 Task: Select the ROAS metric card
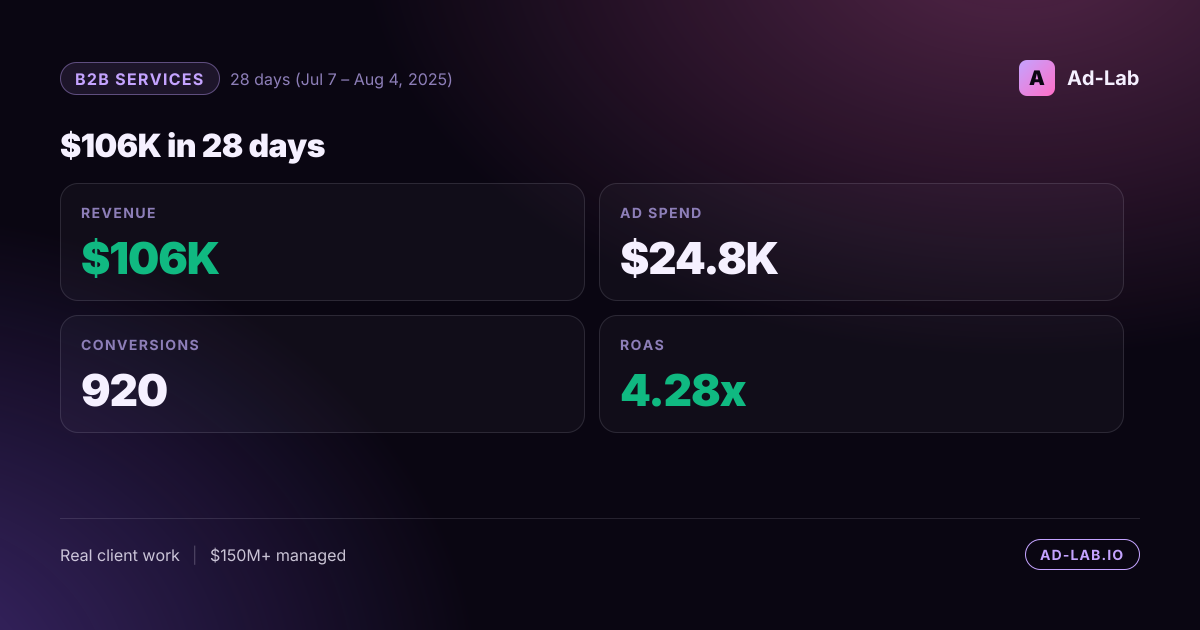coord(861,374)
